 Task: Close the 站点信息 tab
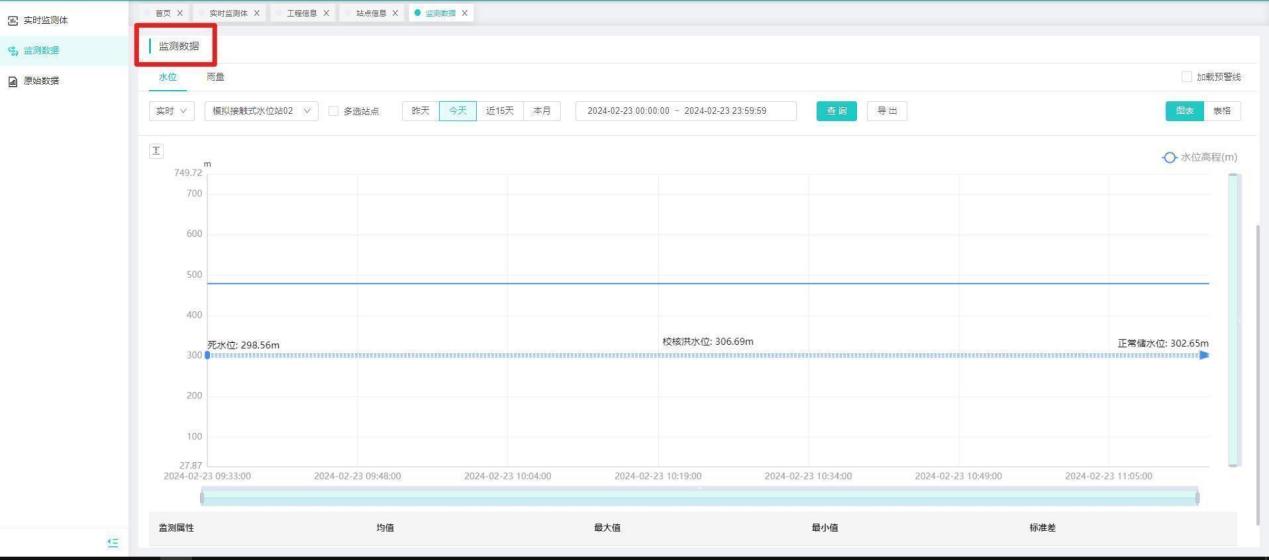pos(395,13)
